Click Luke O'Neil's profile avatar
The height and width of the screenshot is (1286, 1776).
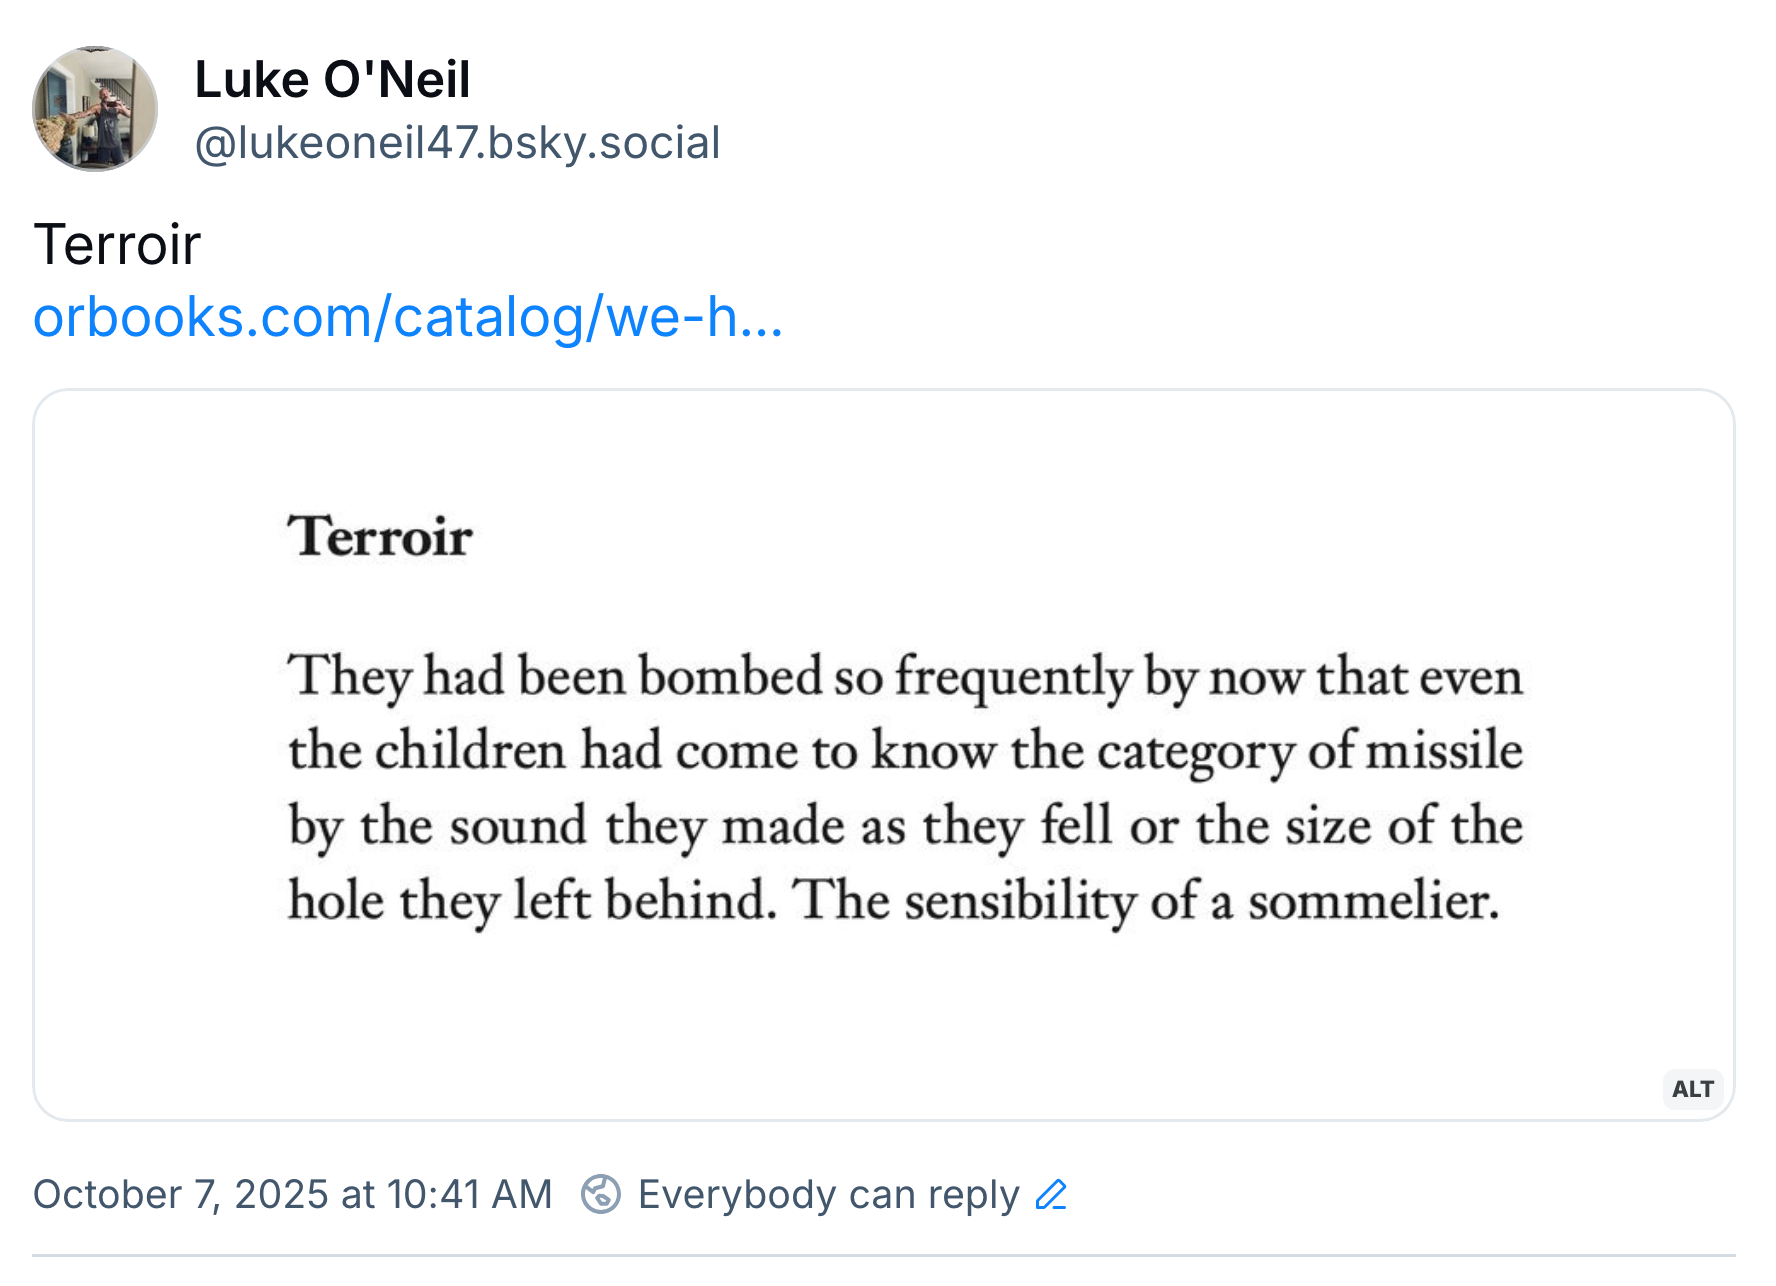[x=95, y=109]
